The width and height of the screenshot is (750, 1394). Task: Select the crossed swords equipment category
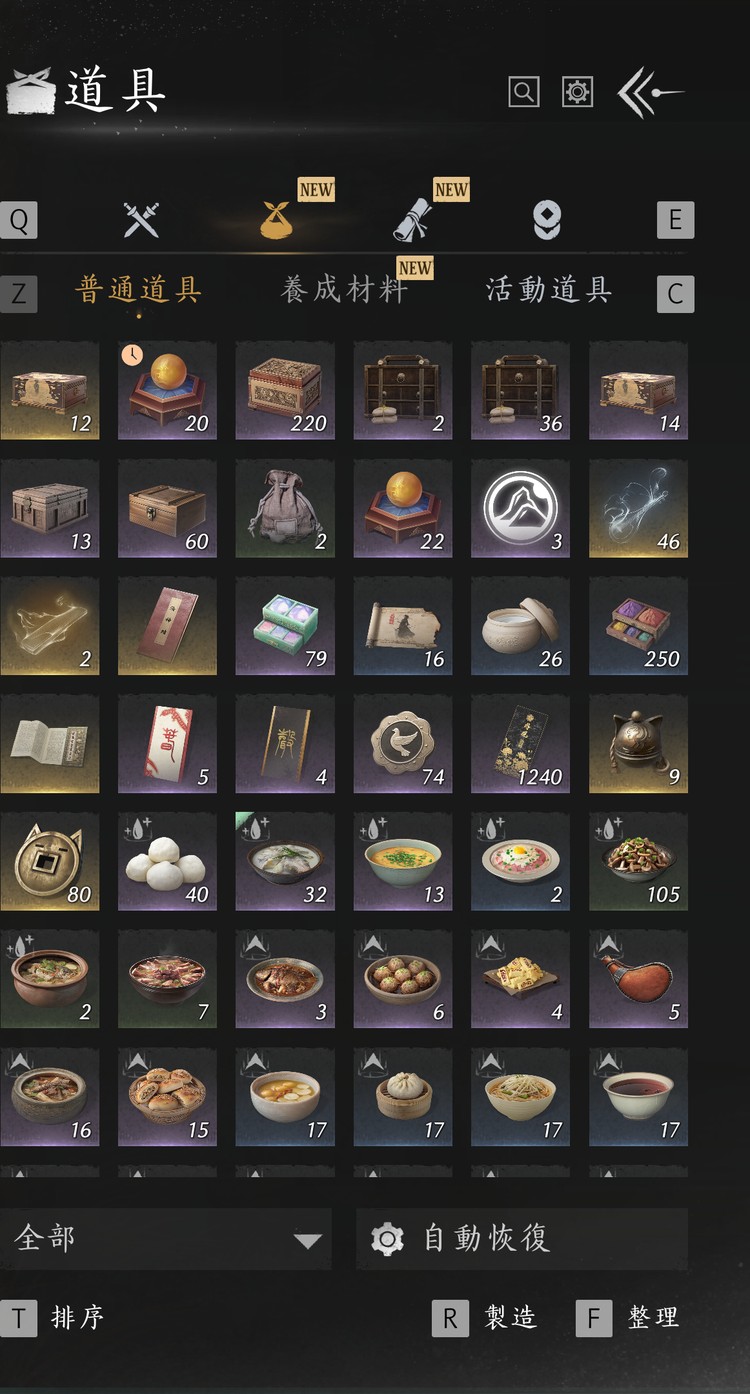coord(141,220)
